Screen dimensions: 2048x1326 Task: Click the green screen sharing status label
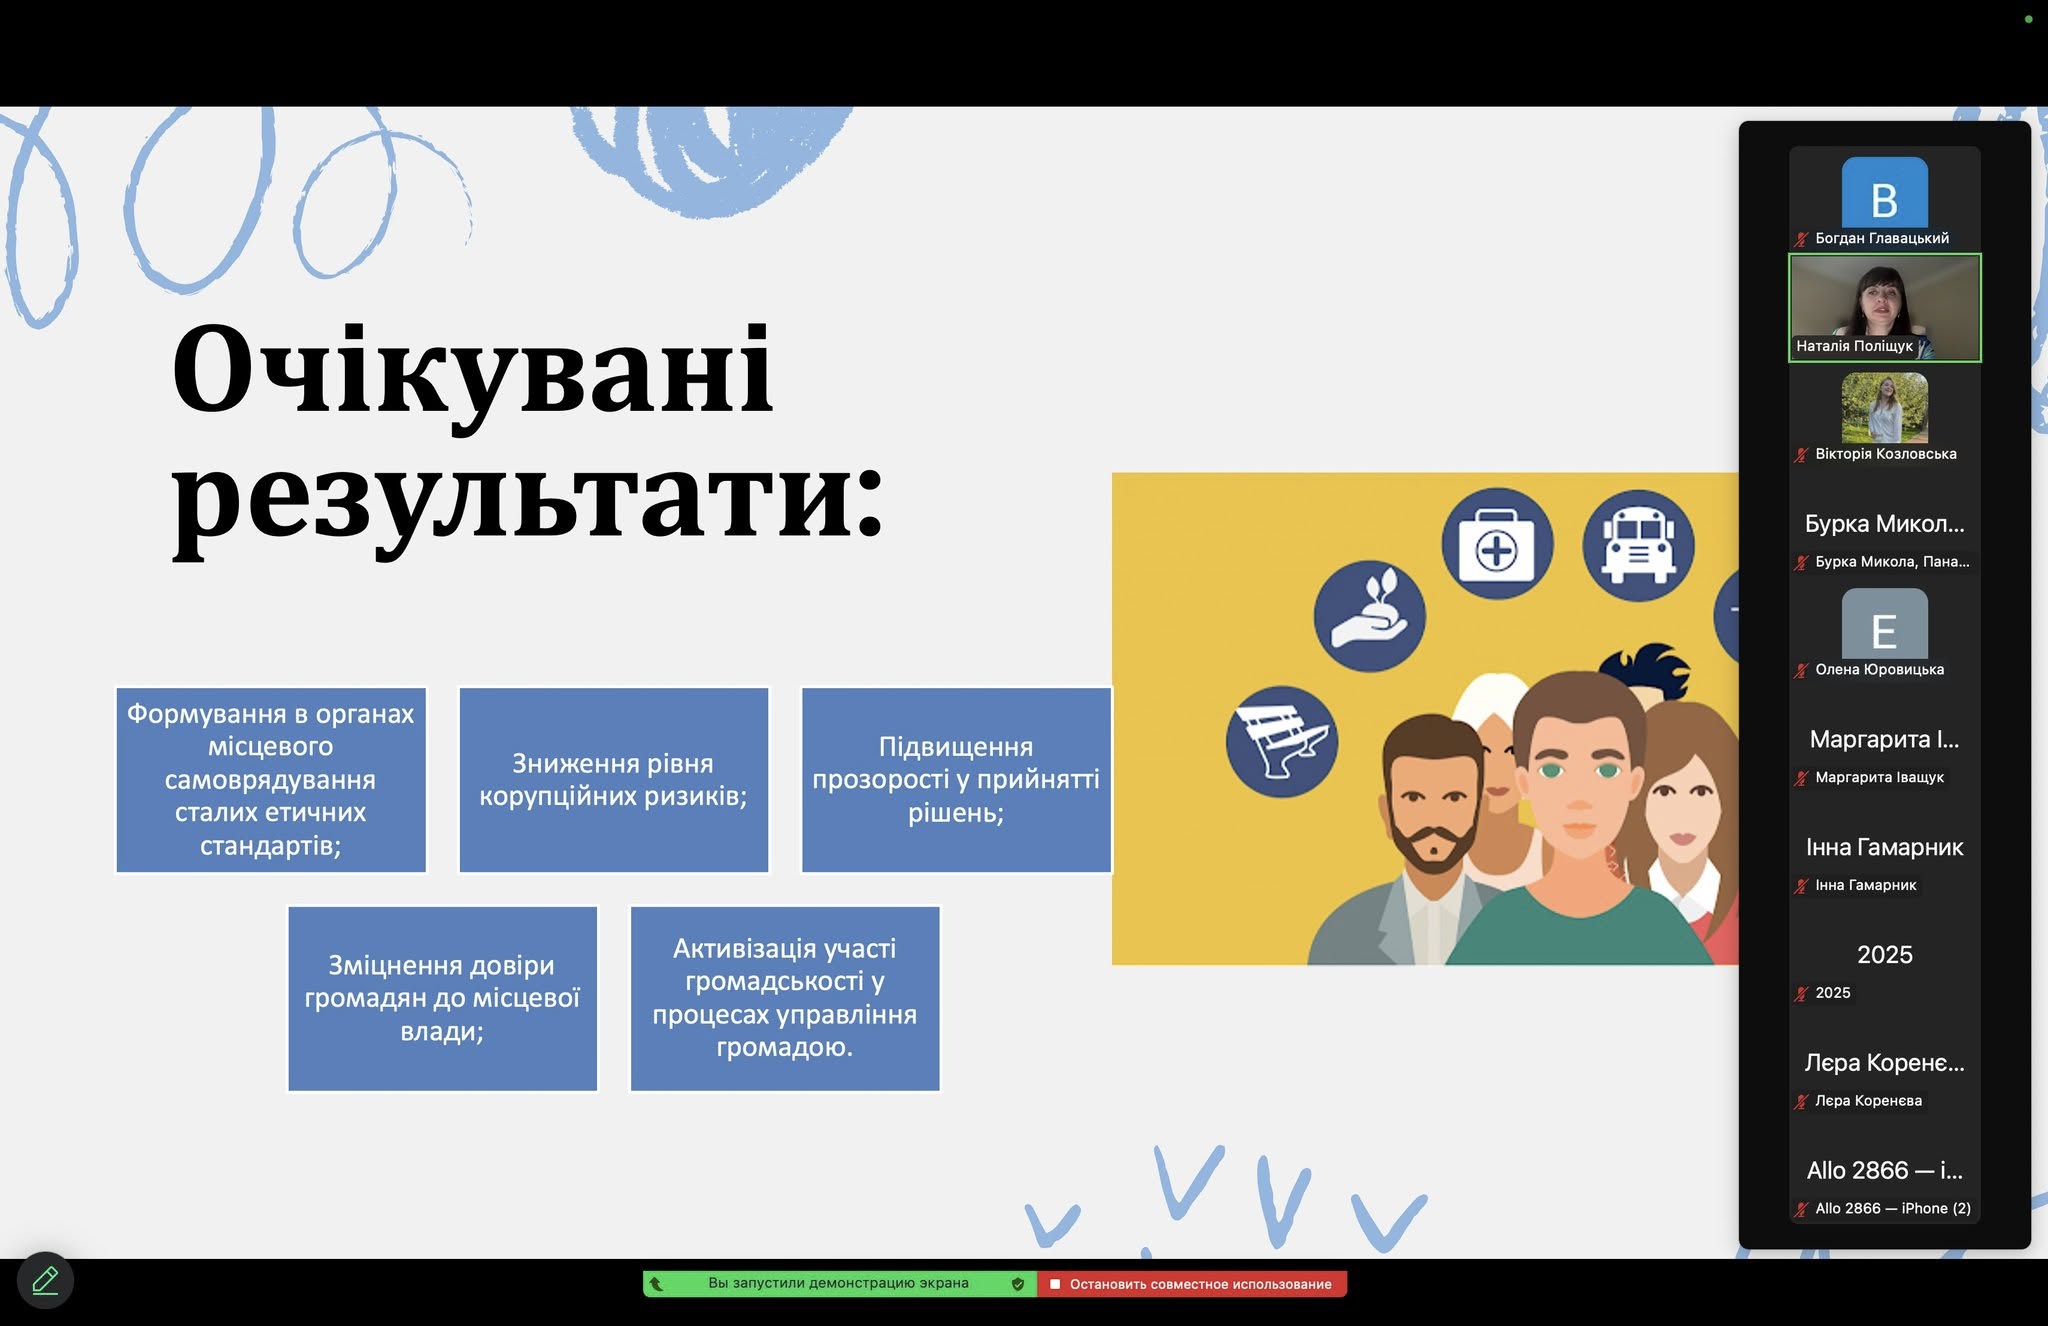pos(838,1283)
